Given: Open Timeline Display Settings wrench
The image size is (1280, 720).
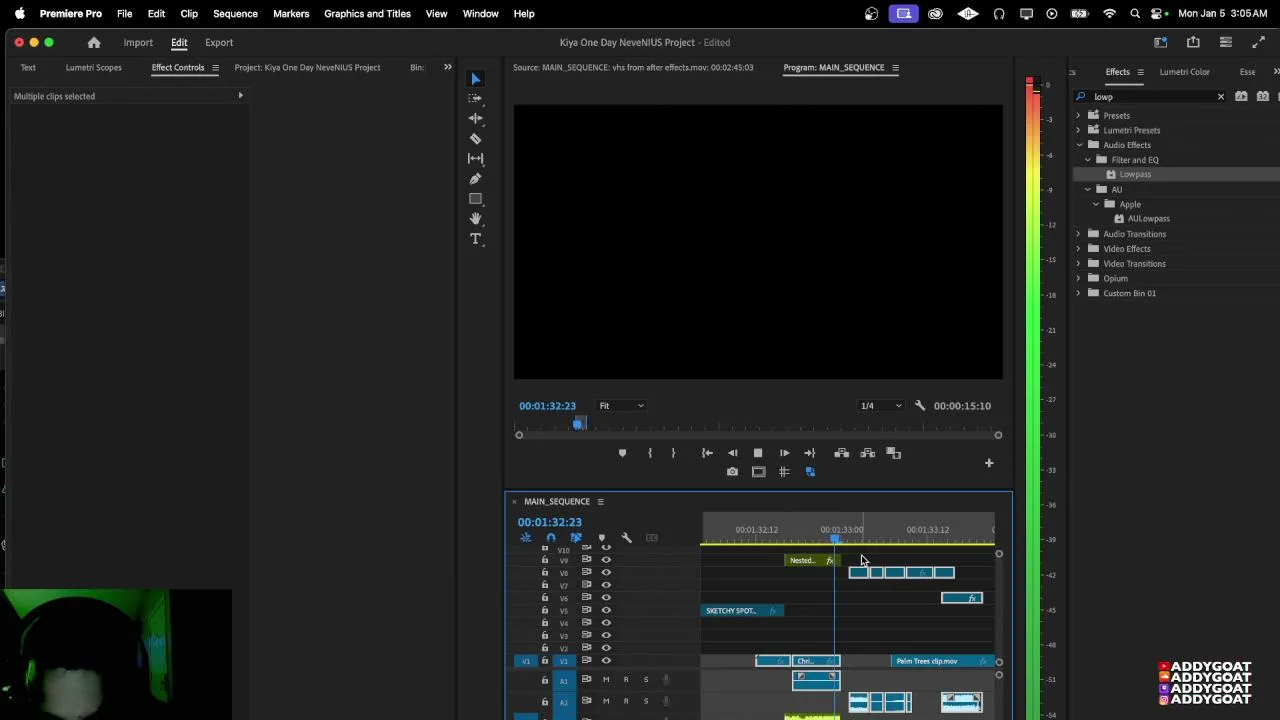Looking at the screenshot, I should pyautogui.click(x=627, y=538).
